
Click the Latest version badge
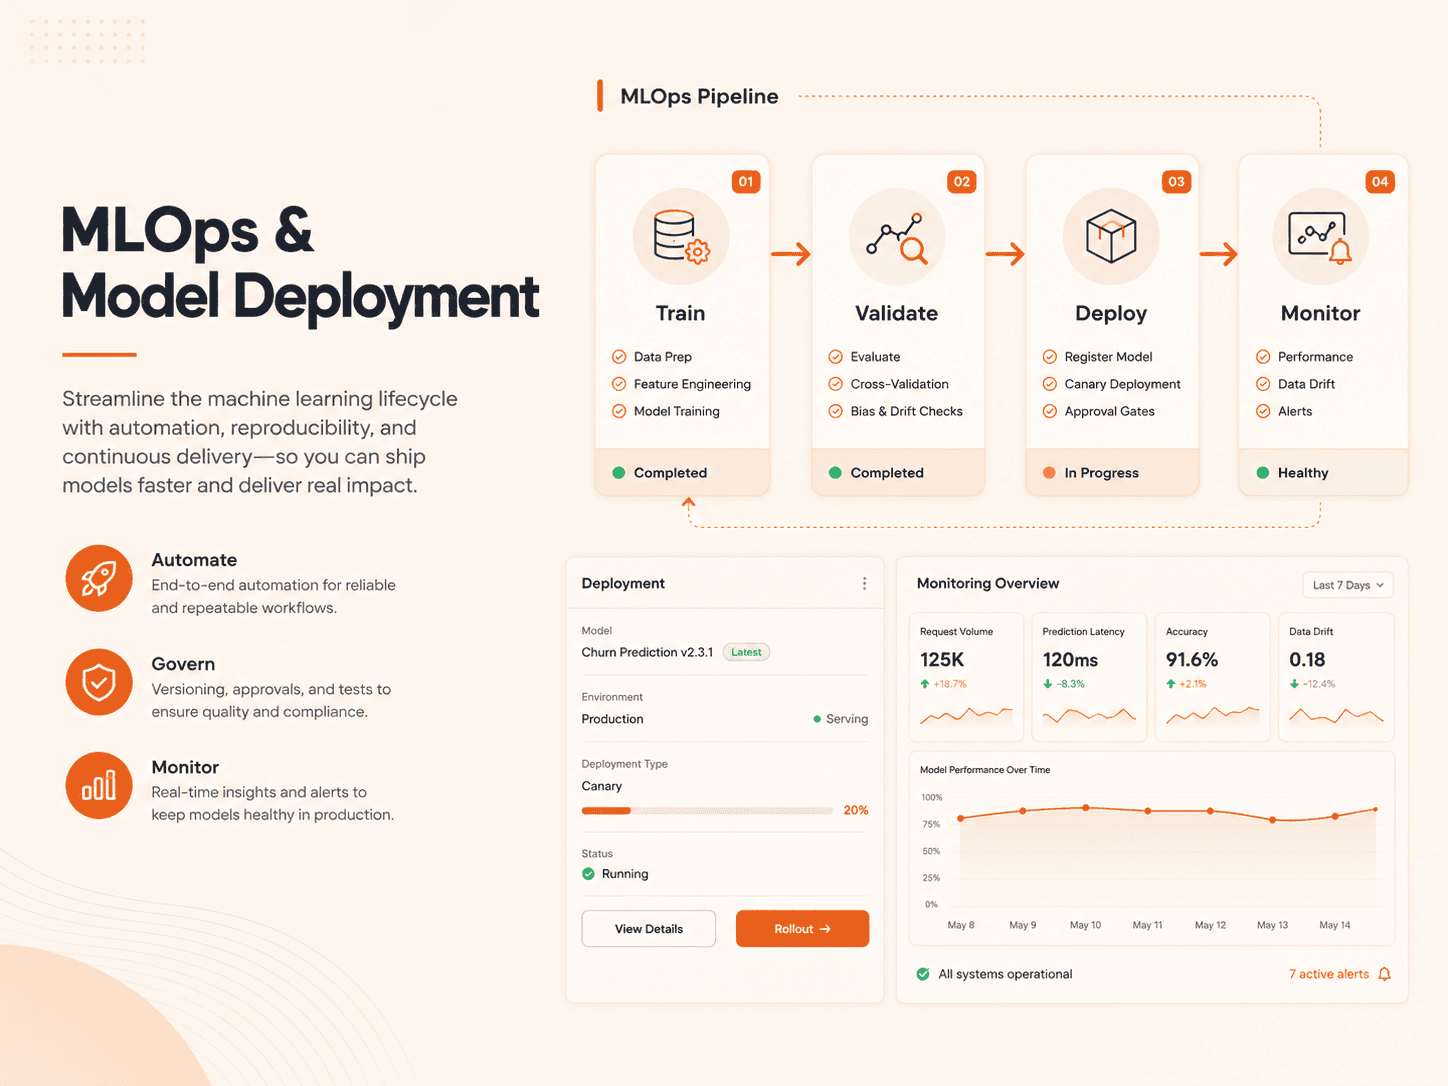point(746,652)
